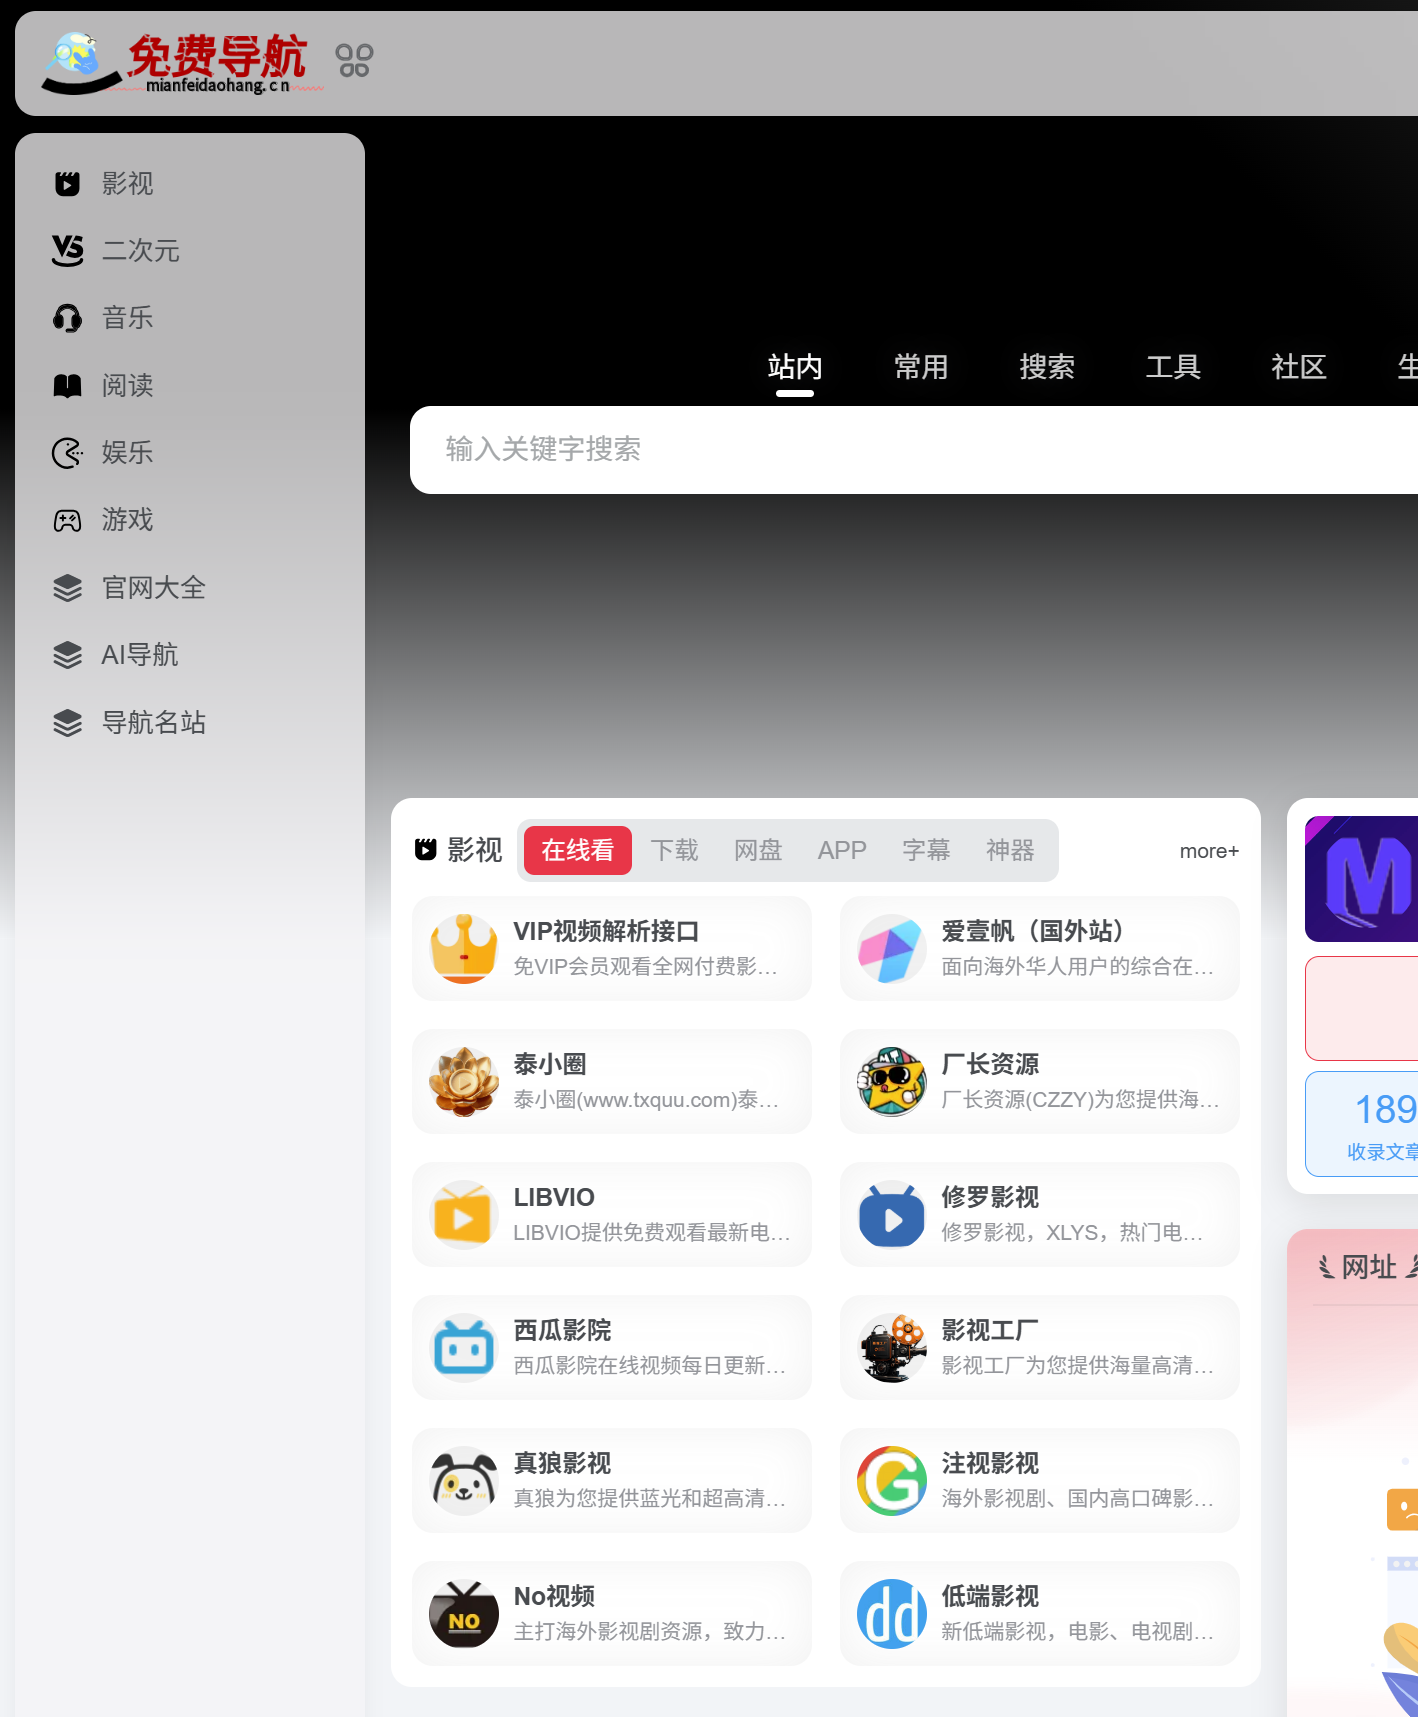The image size is (1418, 1717).
Task: Open the VIP视频解析接口 title link
Action: pos(606,931)
